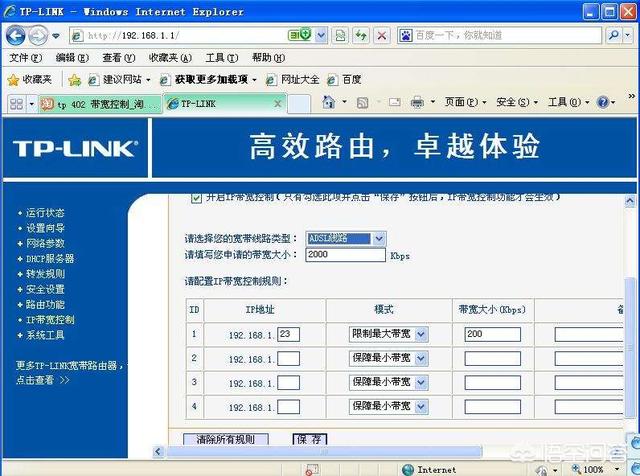Open Quick Tabs grid icon
This screenshot has width=640, height=476.
[x=16, y=103]
